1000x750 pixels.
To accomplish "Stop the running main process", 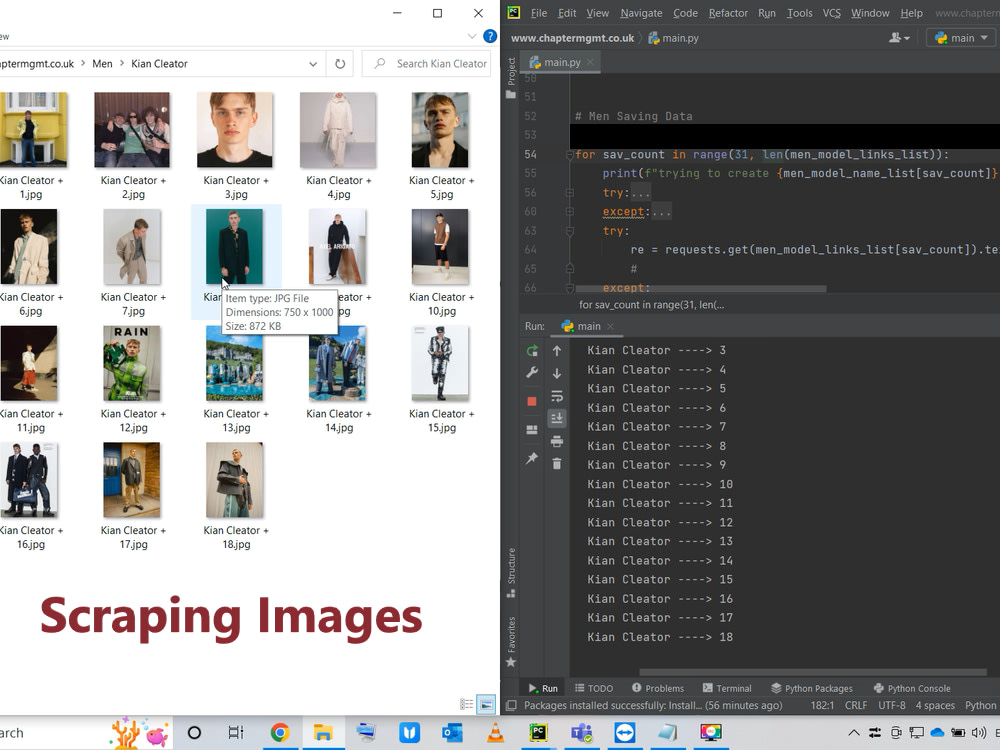I will tap(532, 401).
